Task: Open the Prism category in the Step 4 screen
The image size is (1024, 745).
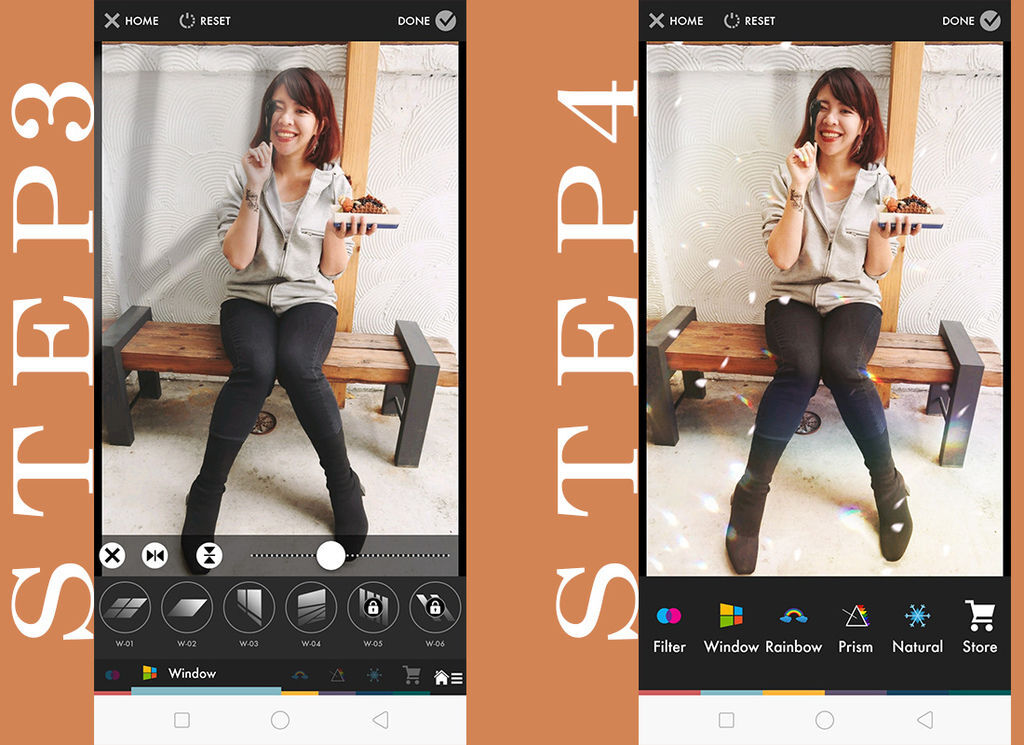Action: pos(856,629)
